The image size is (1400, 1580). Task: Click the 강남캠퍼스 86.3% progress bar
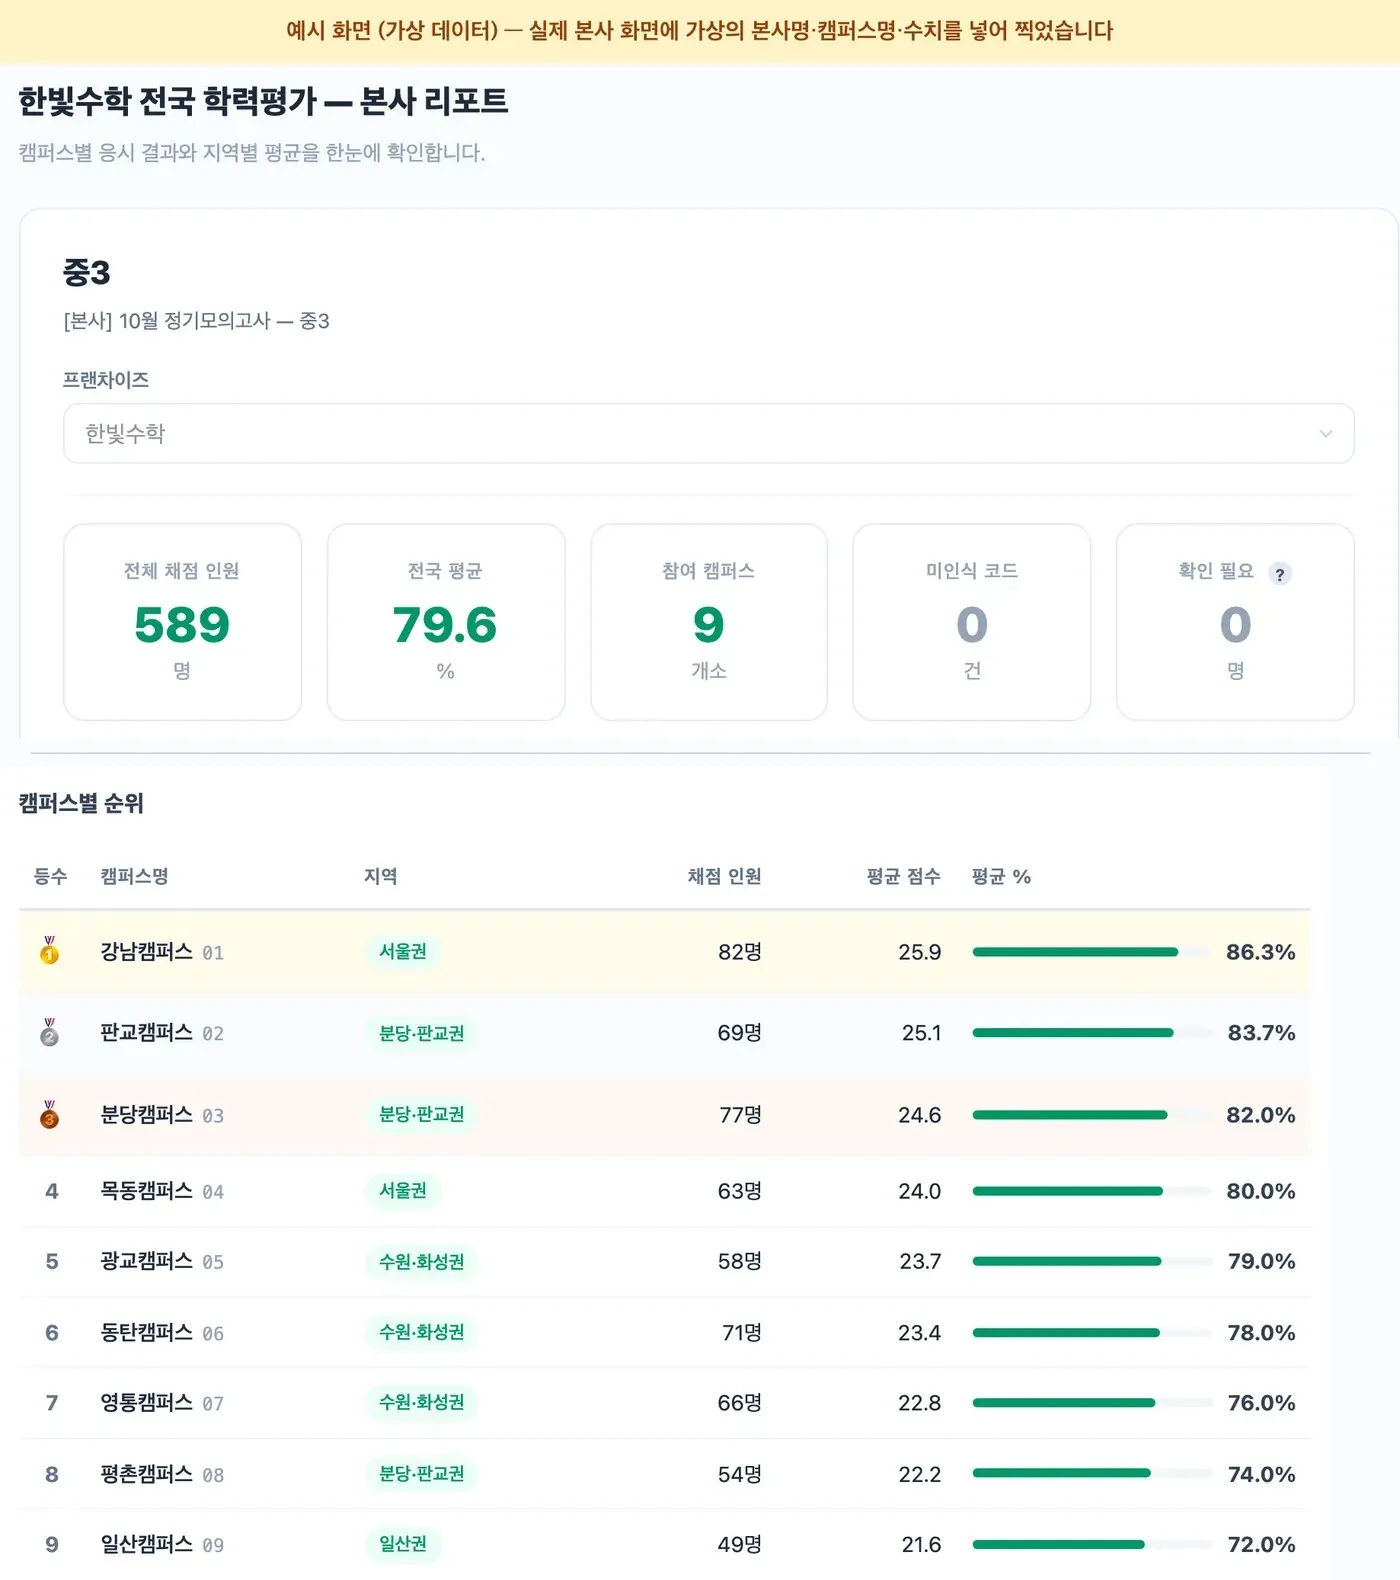(x=1092, y=952)
